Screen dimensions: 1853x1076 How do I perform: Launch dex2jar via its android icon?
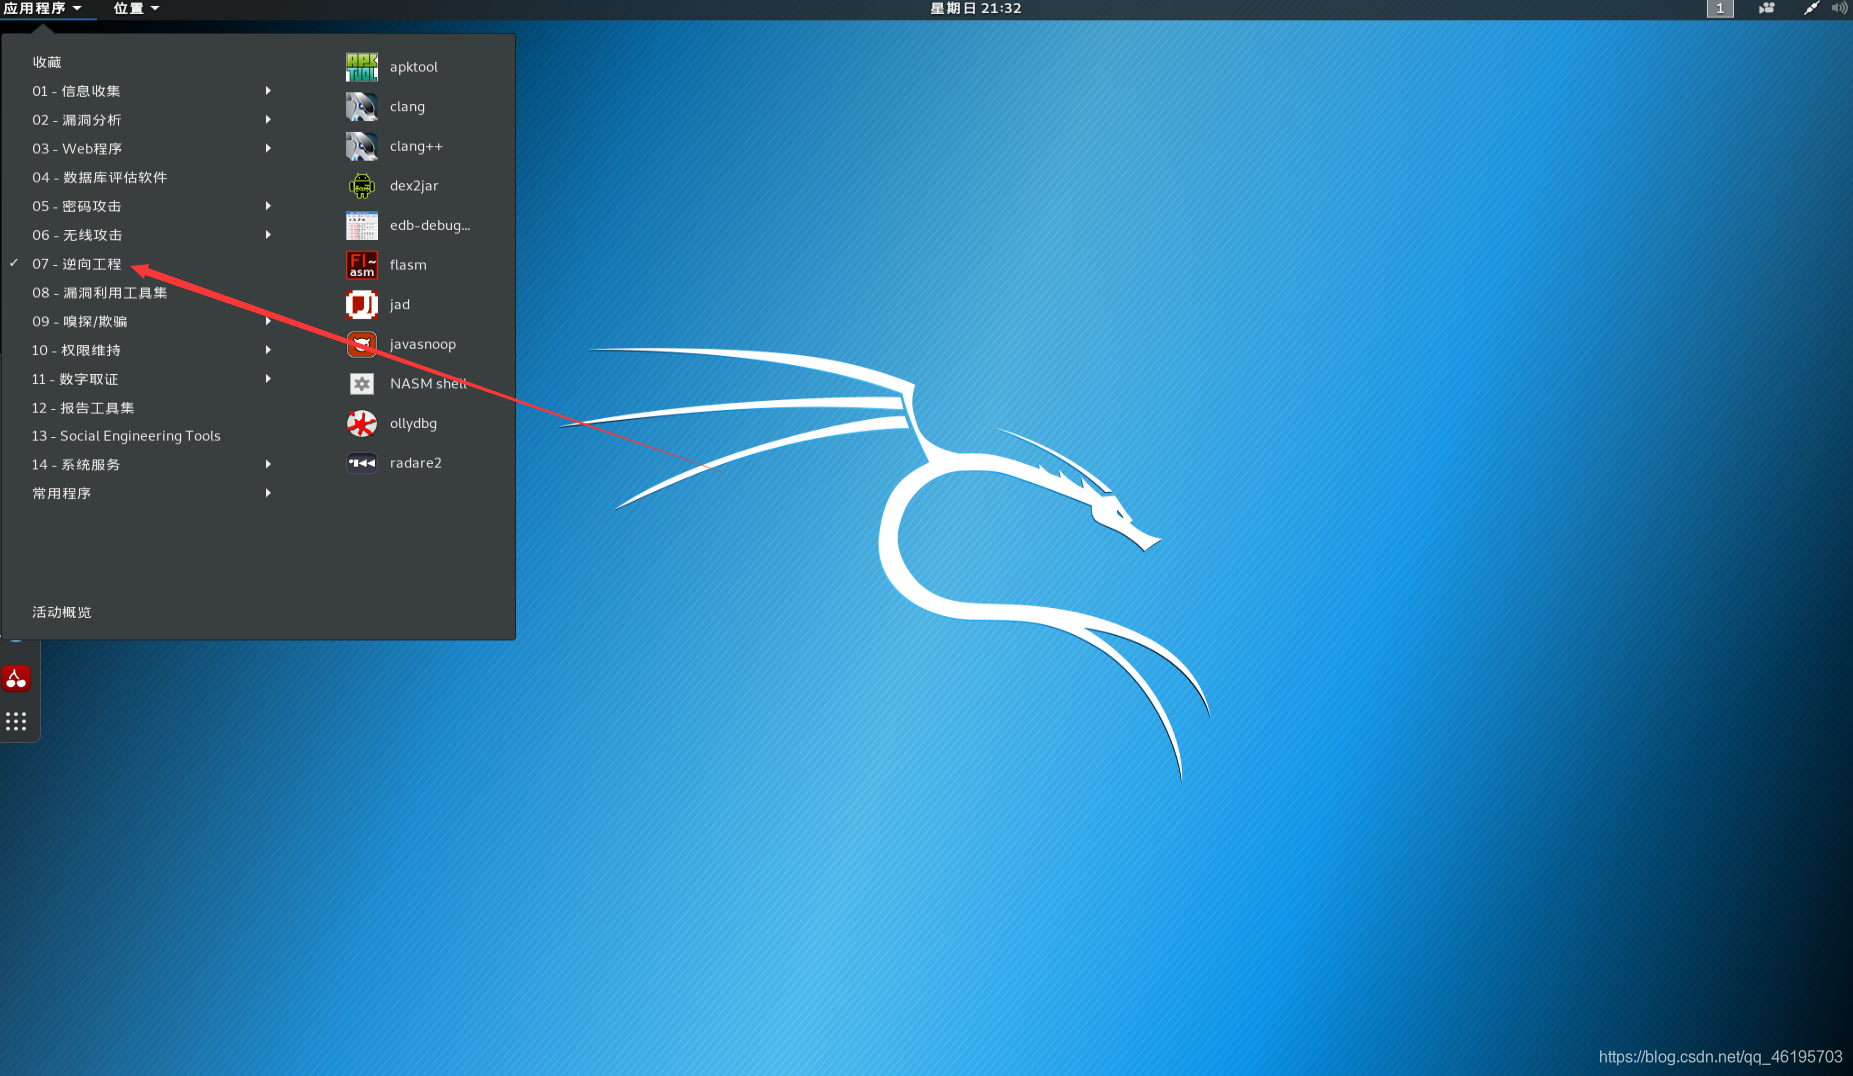pos(361,186)
